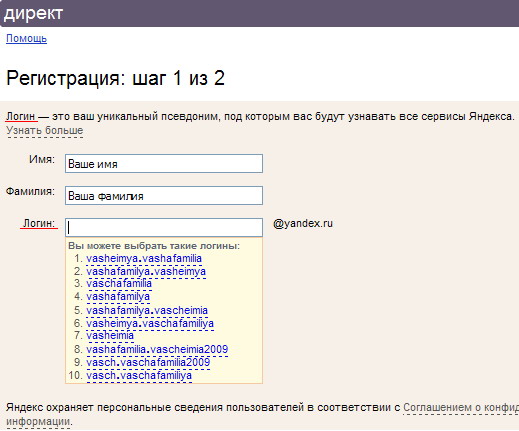Pick the short login vasheimia

click(x=110, y=335)
